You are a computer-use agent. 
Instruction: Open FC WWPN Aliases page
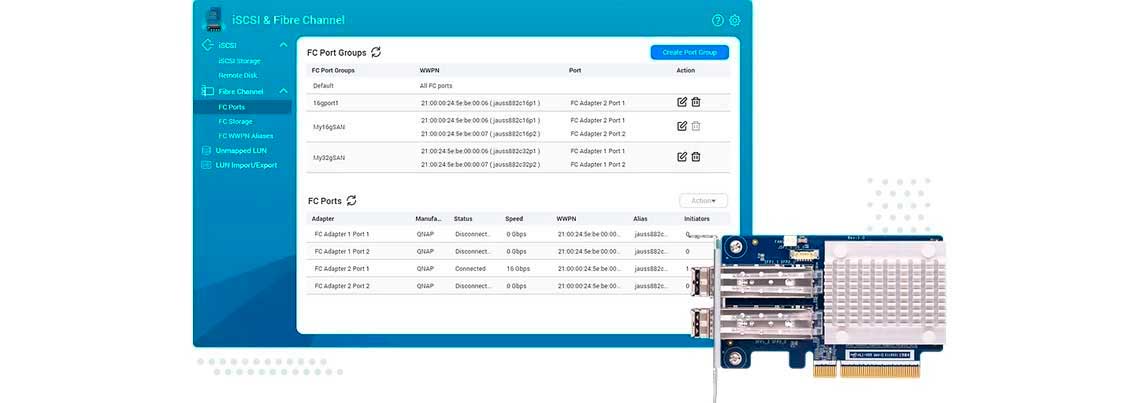click(x=245, y=135)
